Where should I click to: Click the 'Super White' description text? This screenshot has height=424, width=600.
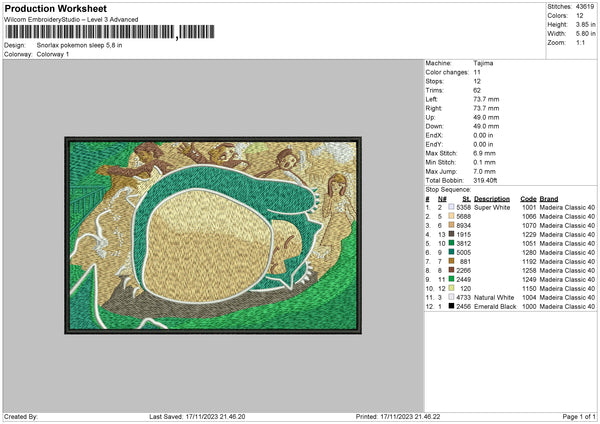click(492, 207)
